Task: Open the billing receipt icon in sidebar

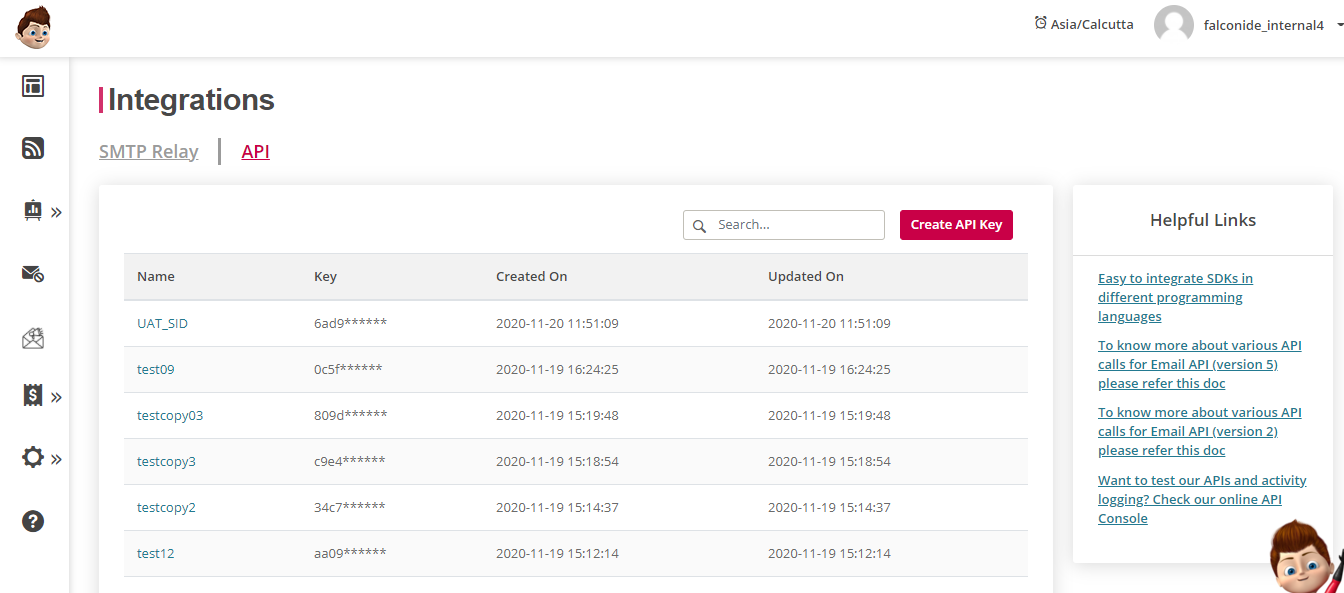Action: click(x=33, y=395)
